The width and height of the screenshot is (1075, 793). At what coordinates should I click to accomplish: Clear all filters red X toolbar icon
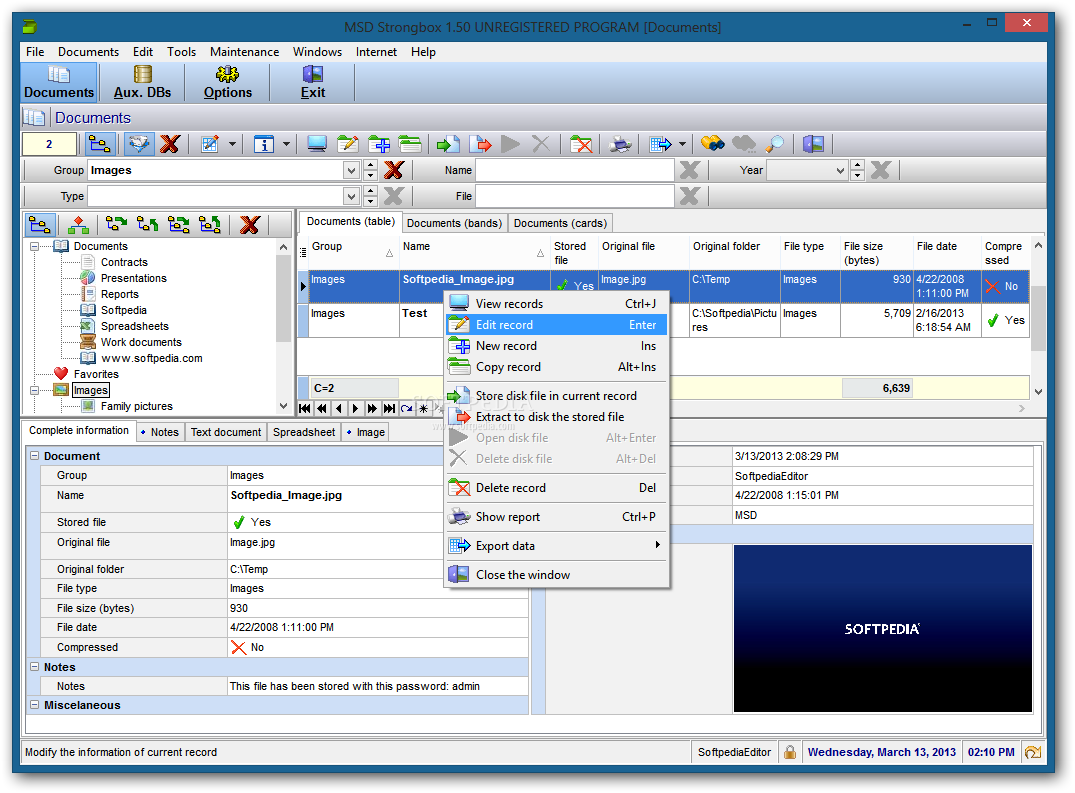click(169, 144)
